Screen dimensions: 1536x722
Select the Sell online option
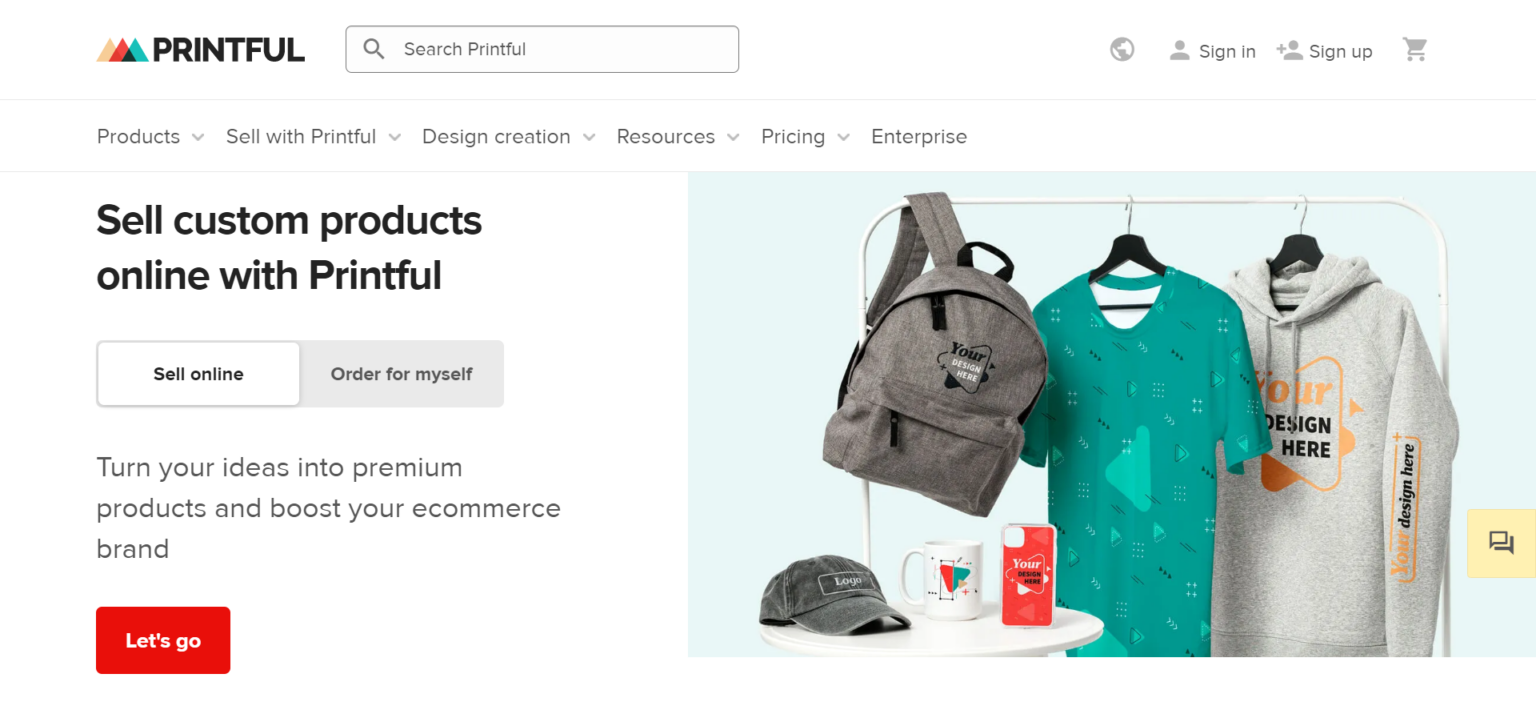coord(197,373)
